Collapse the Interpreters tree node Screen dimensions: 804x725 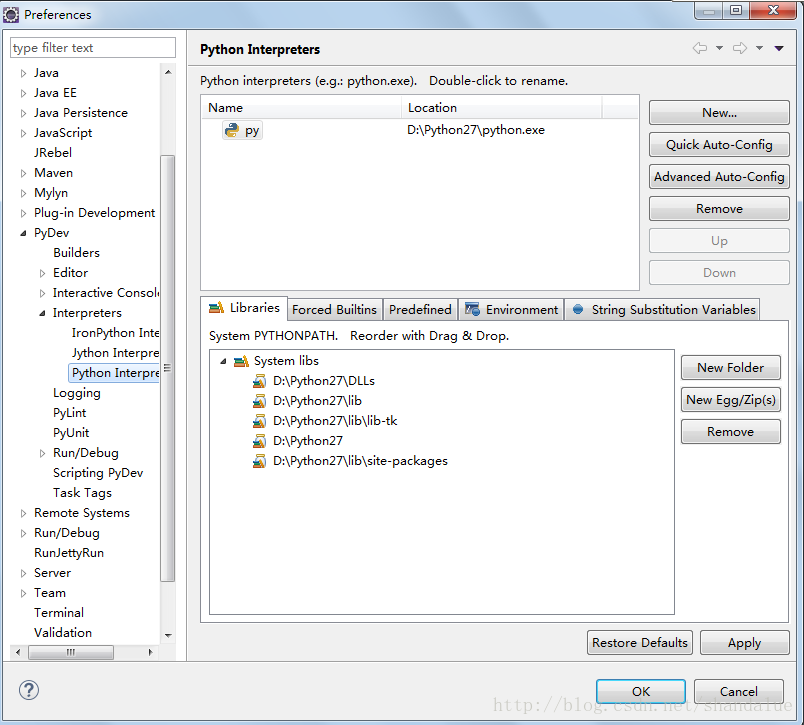(x=42, y=313)
